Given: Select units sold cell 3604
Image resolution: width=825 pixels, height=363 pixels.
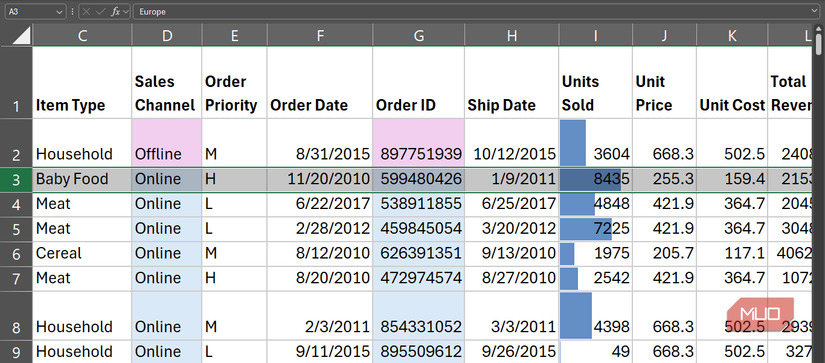Looking at the screenshot, I should [x=596, y=143].
